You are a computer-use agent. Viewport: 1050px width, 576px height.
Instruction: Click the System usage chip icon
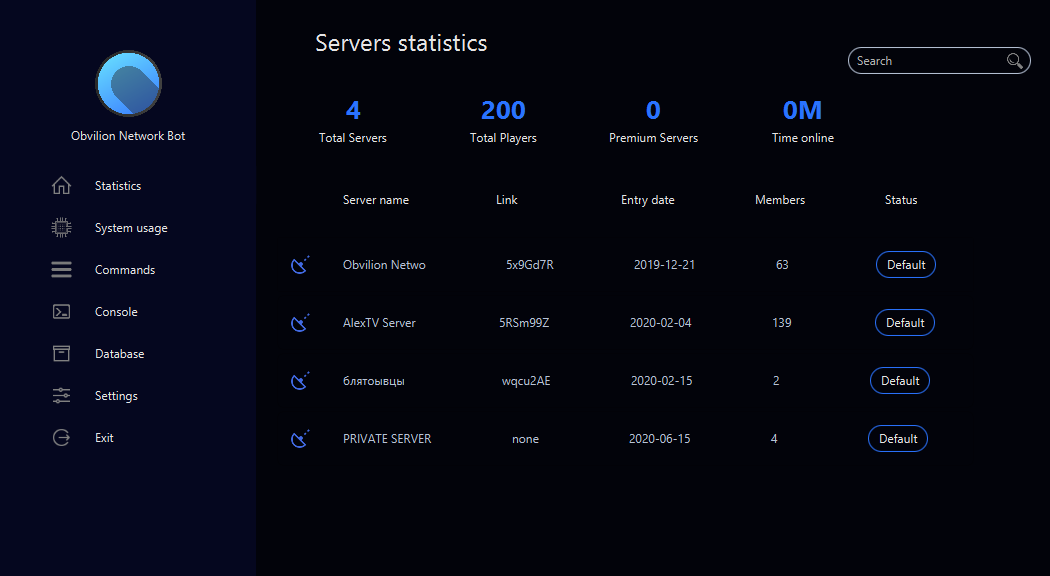(x=62, y=228)
